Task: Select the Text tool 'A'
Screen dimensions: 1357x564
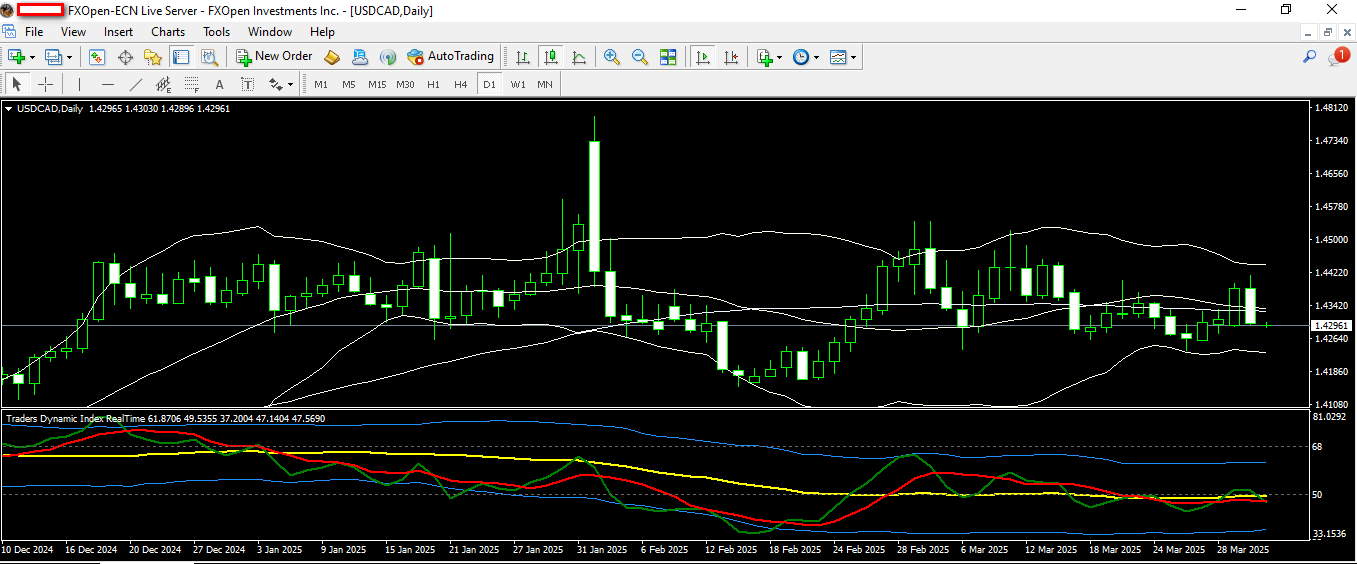Action: (x=219, y=84)
